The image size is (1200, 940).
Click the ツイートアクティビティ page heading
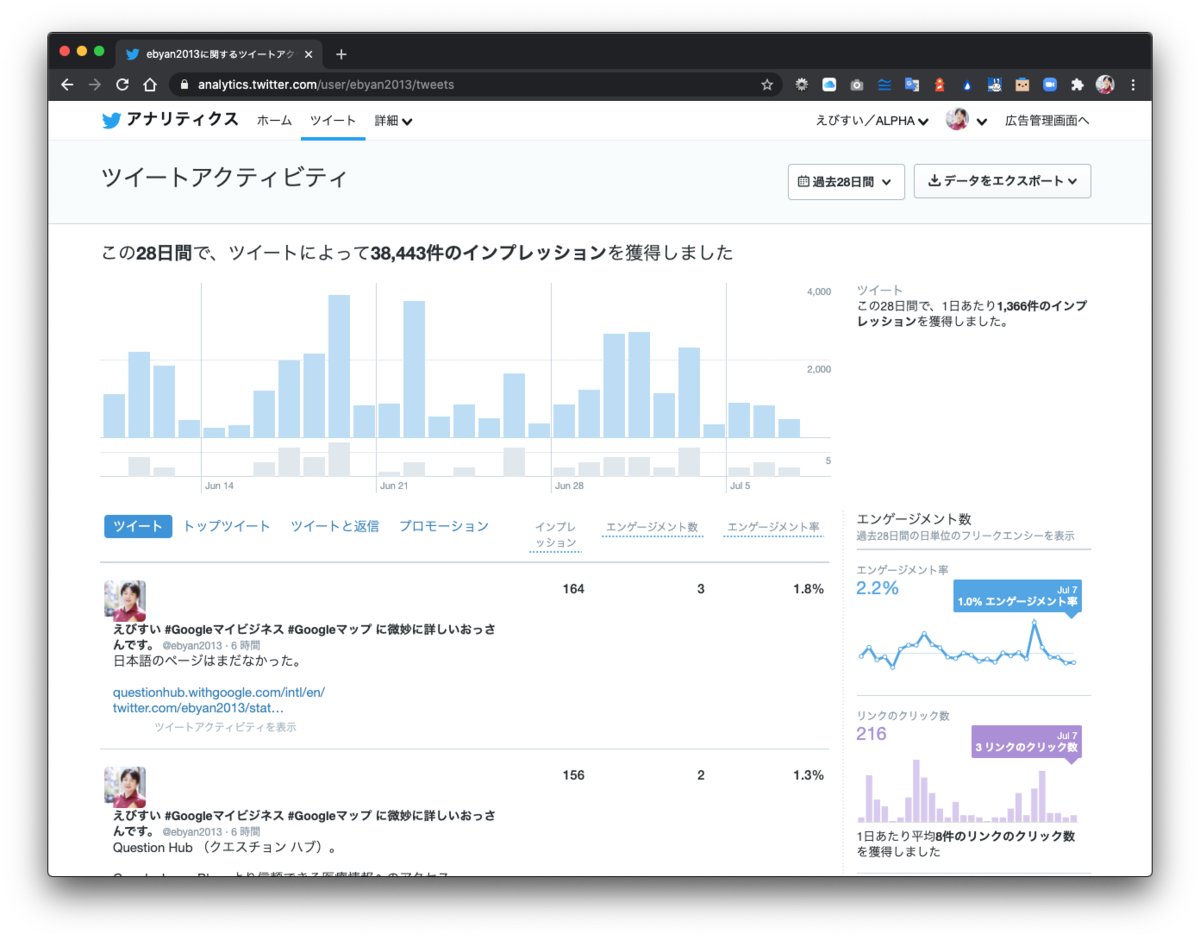coord(225,178)
